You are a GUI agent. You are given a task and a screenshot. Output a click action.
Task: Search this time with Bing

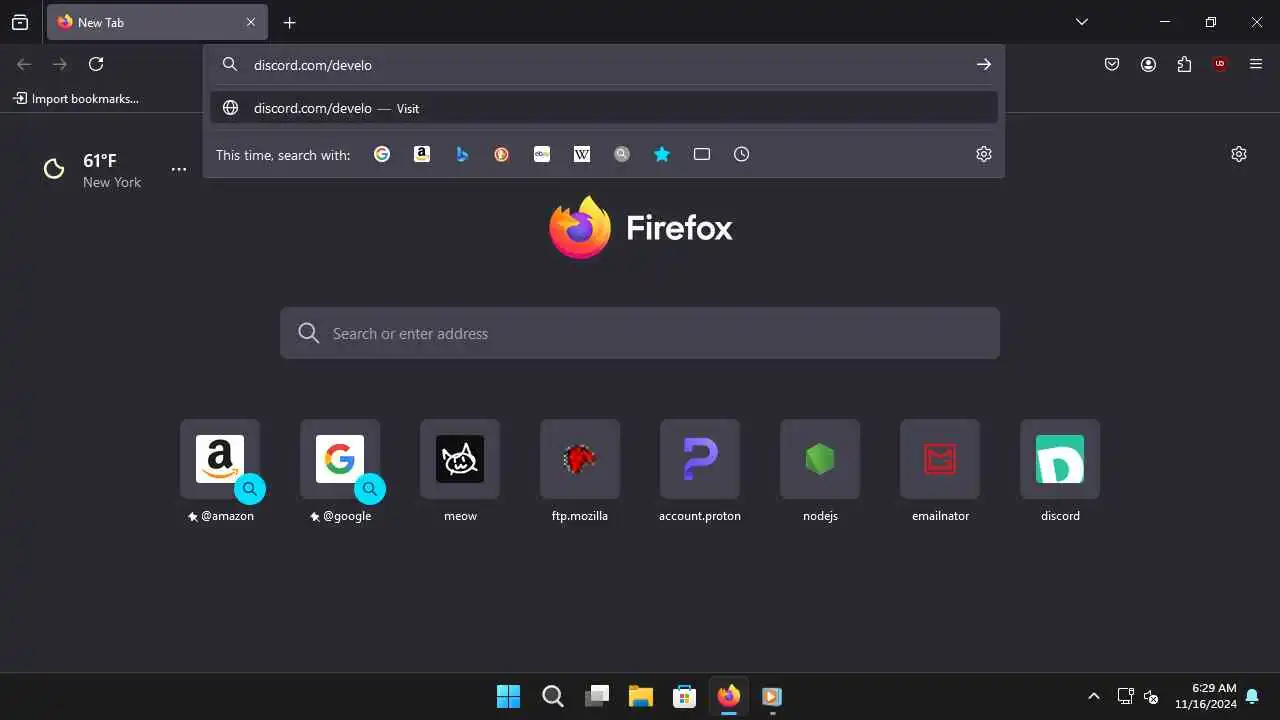462,154
